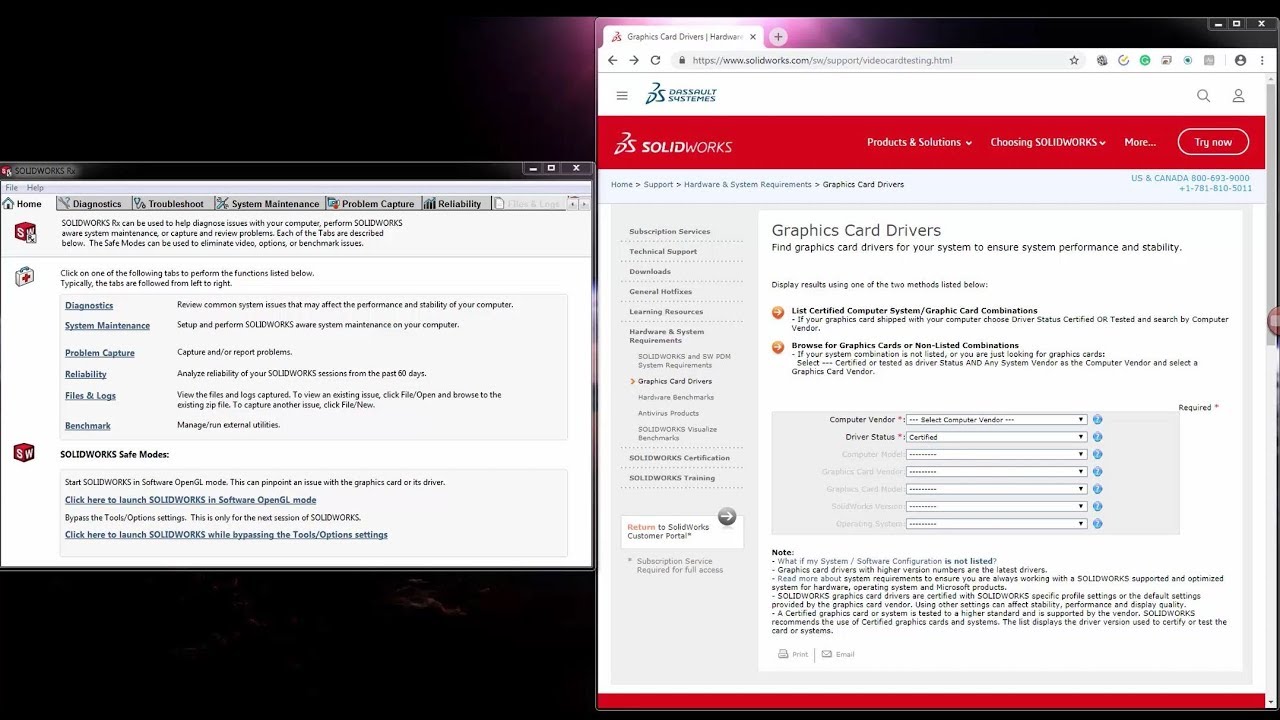Expand Choosing SOLIDWORKS menu
This screenshot has height=720, width=1280.
[1048, 142]
